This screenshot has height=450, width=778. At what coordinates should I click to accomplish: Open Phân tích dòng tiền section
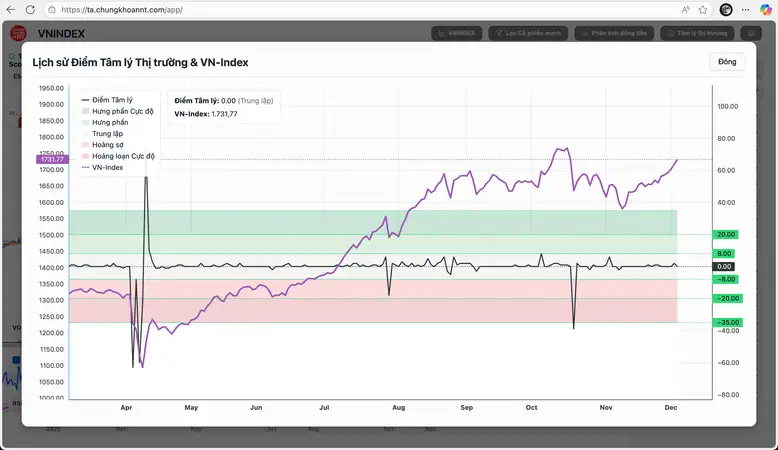point(614,33)
